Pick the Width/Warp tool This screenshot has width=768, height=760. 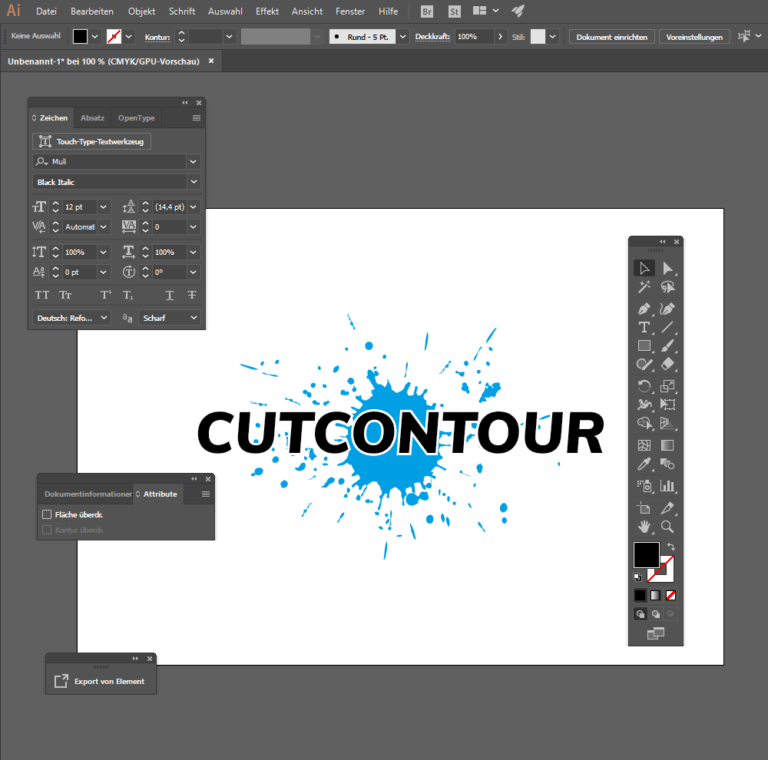[644, 404]
